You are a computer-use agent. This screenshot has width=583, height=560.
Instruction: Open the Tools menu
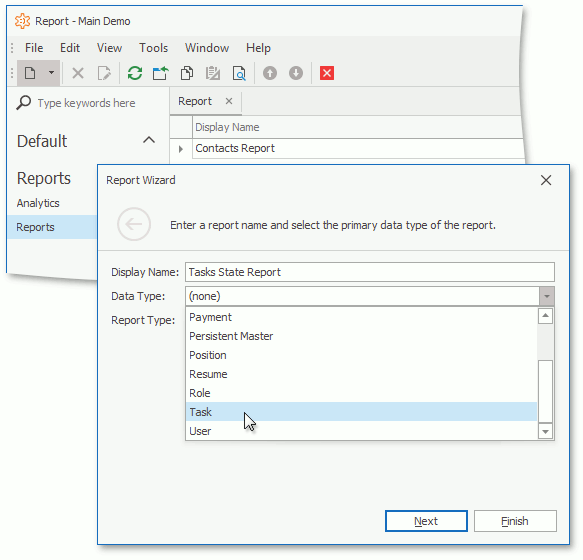pyautogui.click(x=154, y=48)
